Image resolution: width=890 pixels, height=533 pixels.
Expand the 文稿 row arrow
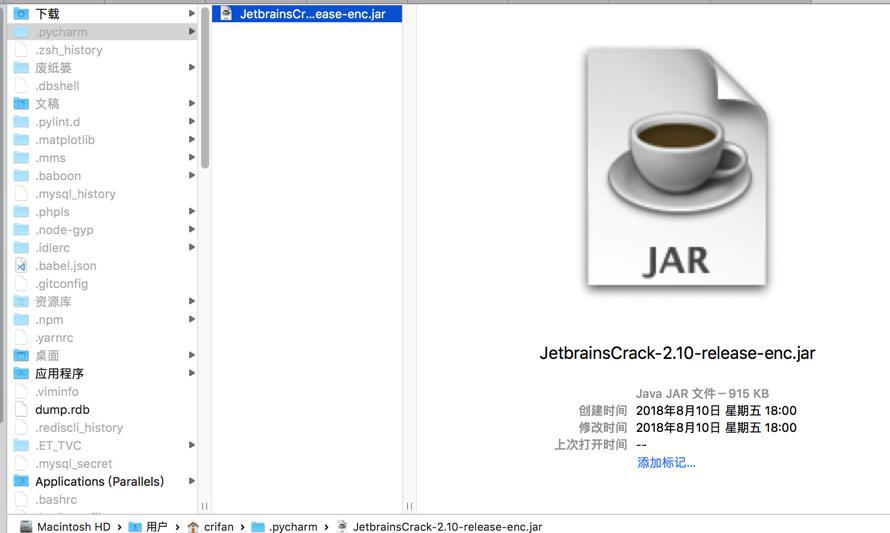tap(192, 103)
